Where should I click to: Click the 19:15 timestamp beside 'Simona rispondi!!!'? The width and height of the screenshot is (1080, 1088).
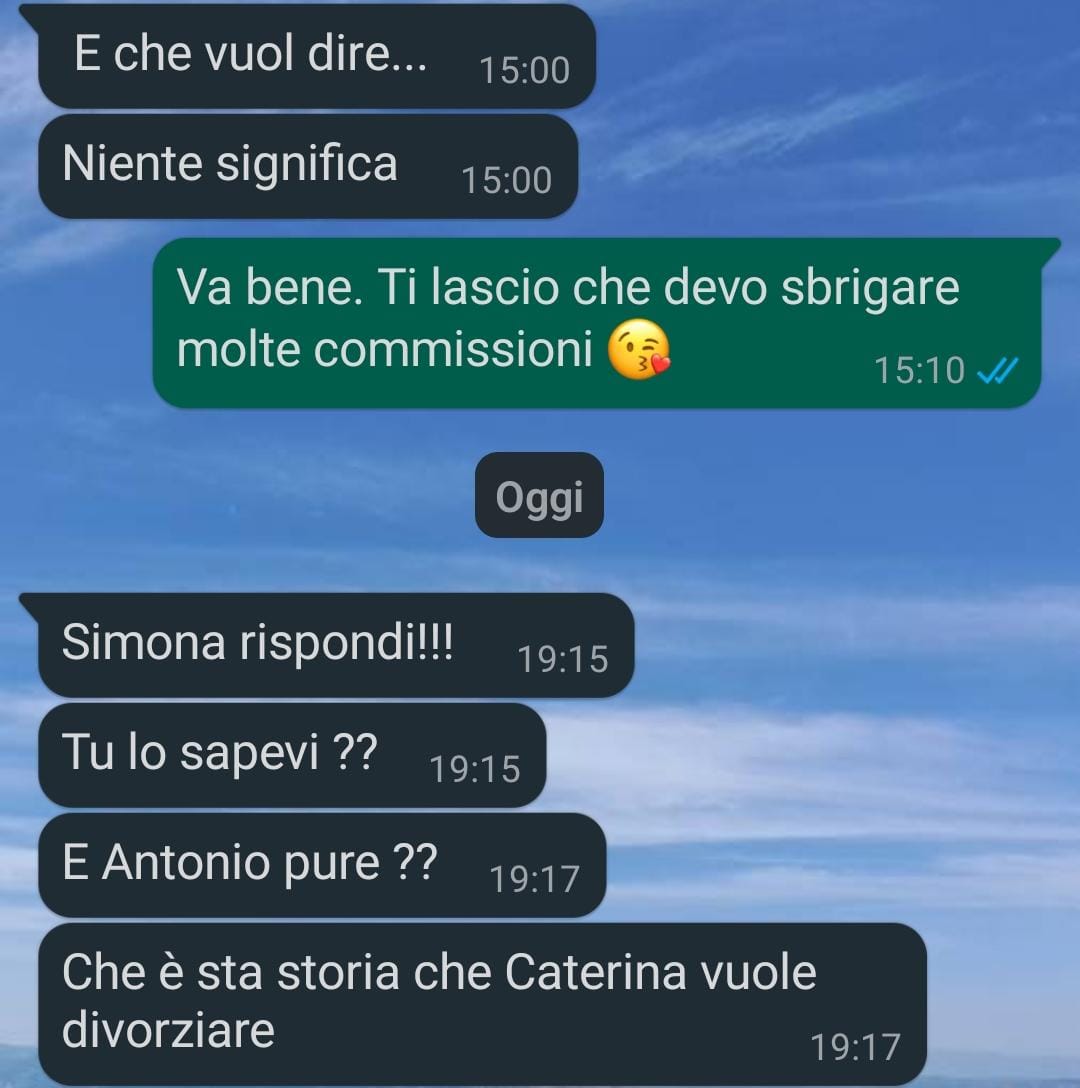coord(563,659)
